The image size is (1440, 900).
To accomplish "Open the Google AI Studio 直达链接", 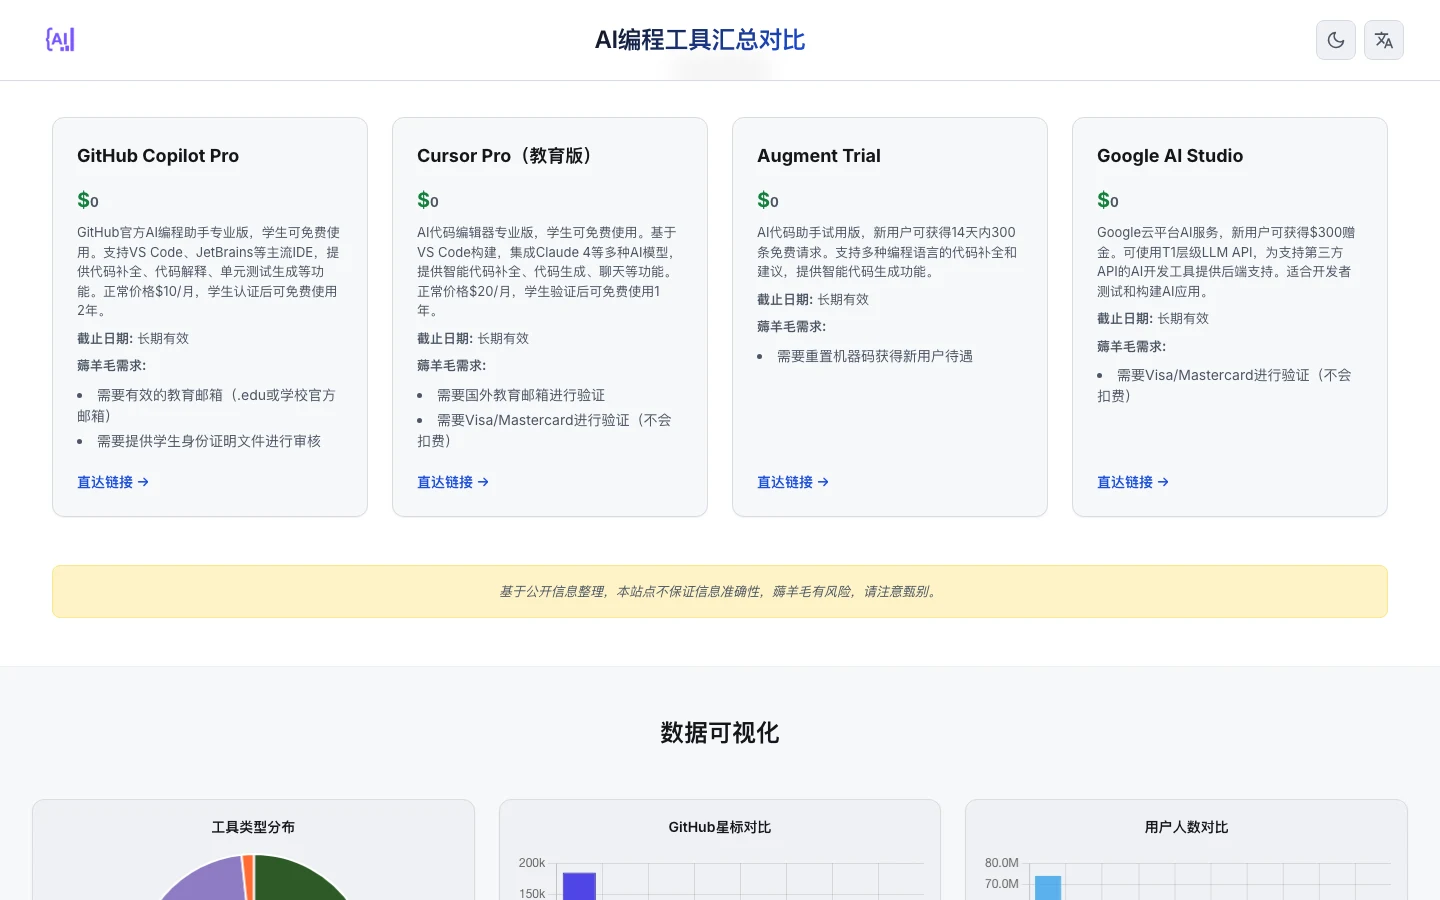I will pyautogui.click(x=1133, y=482).
